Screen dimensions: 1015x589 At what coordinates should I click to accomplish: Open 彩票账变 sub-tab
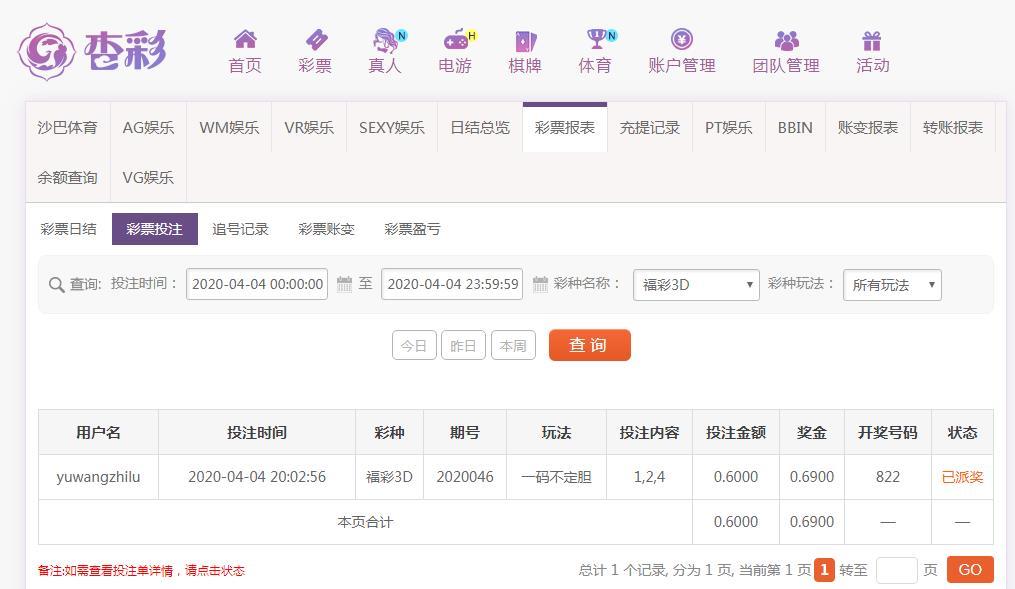[x=326, y=229]
